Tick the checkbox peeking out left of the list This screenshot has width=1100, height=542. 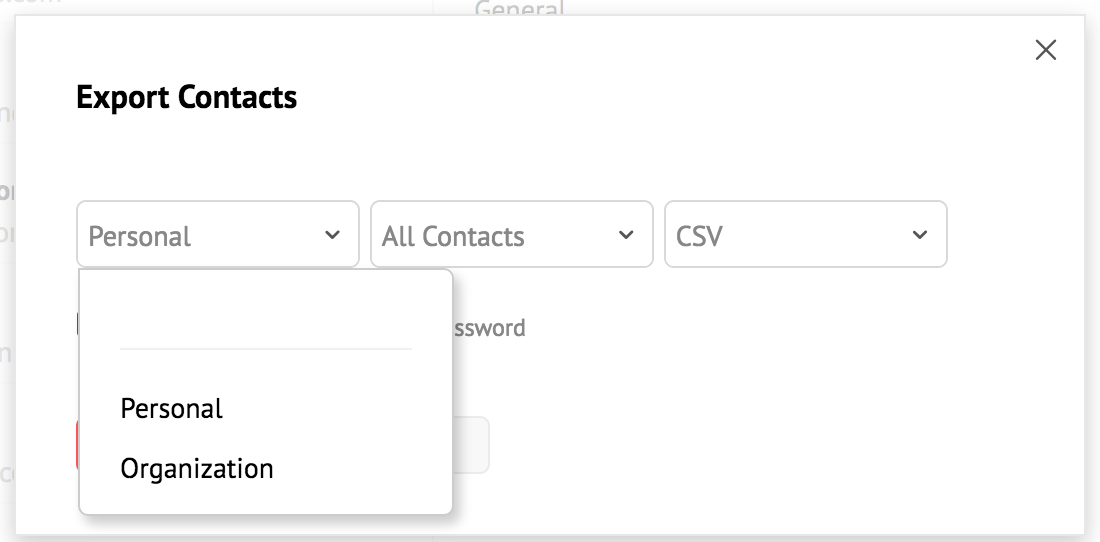[78, 324]
